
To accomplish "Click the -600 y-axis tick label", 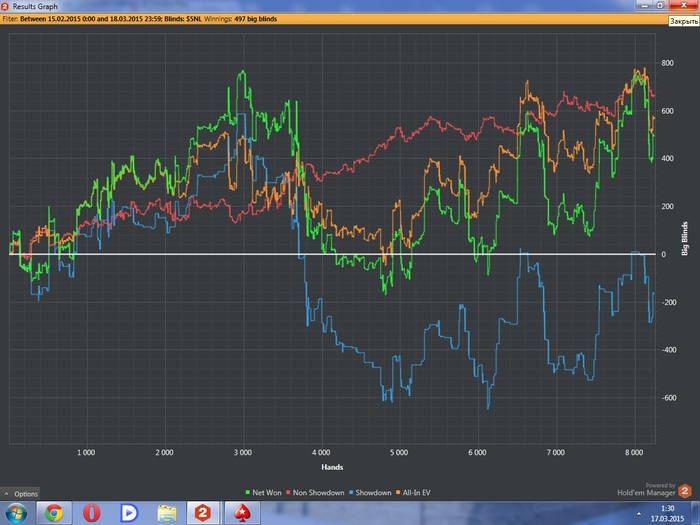I will coord(669,398).
